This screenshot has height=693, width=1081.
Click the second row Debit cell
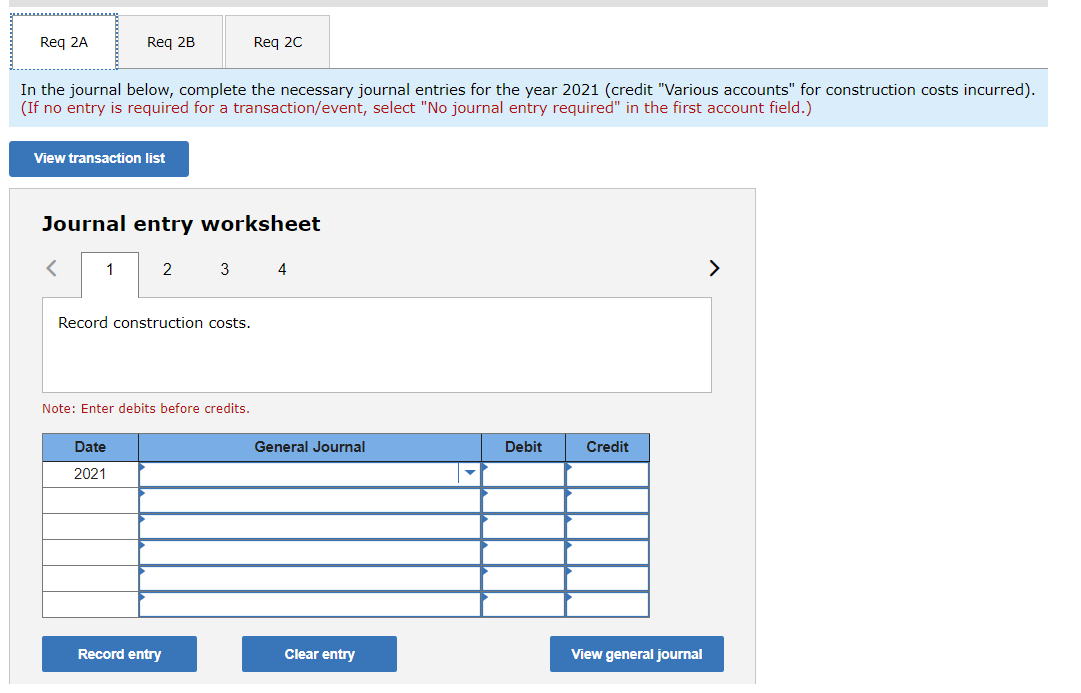(x=523, y=500)
